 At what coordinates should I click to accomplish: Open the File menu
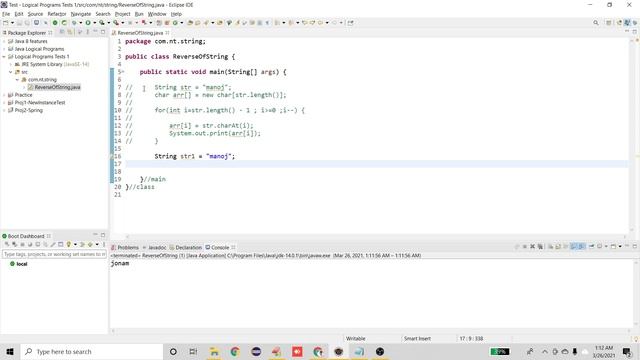pos(6,14)
